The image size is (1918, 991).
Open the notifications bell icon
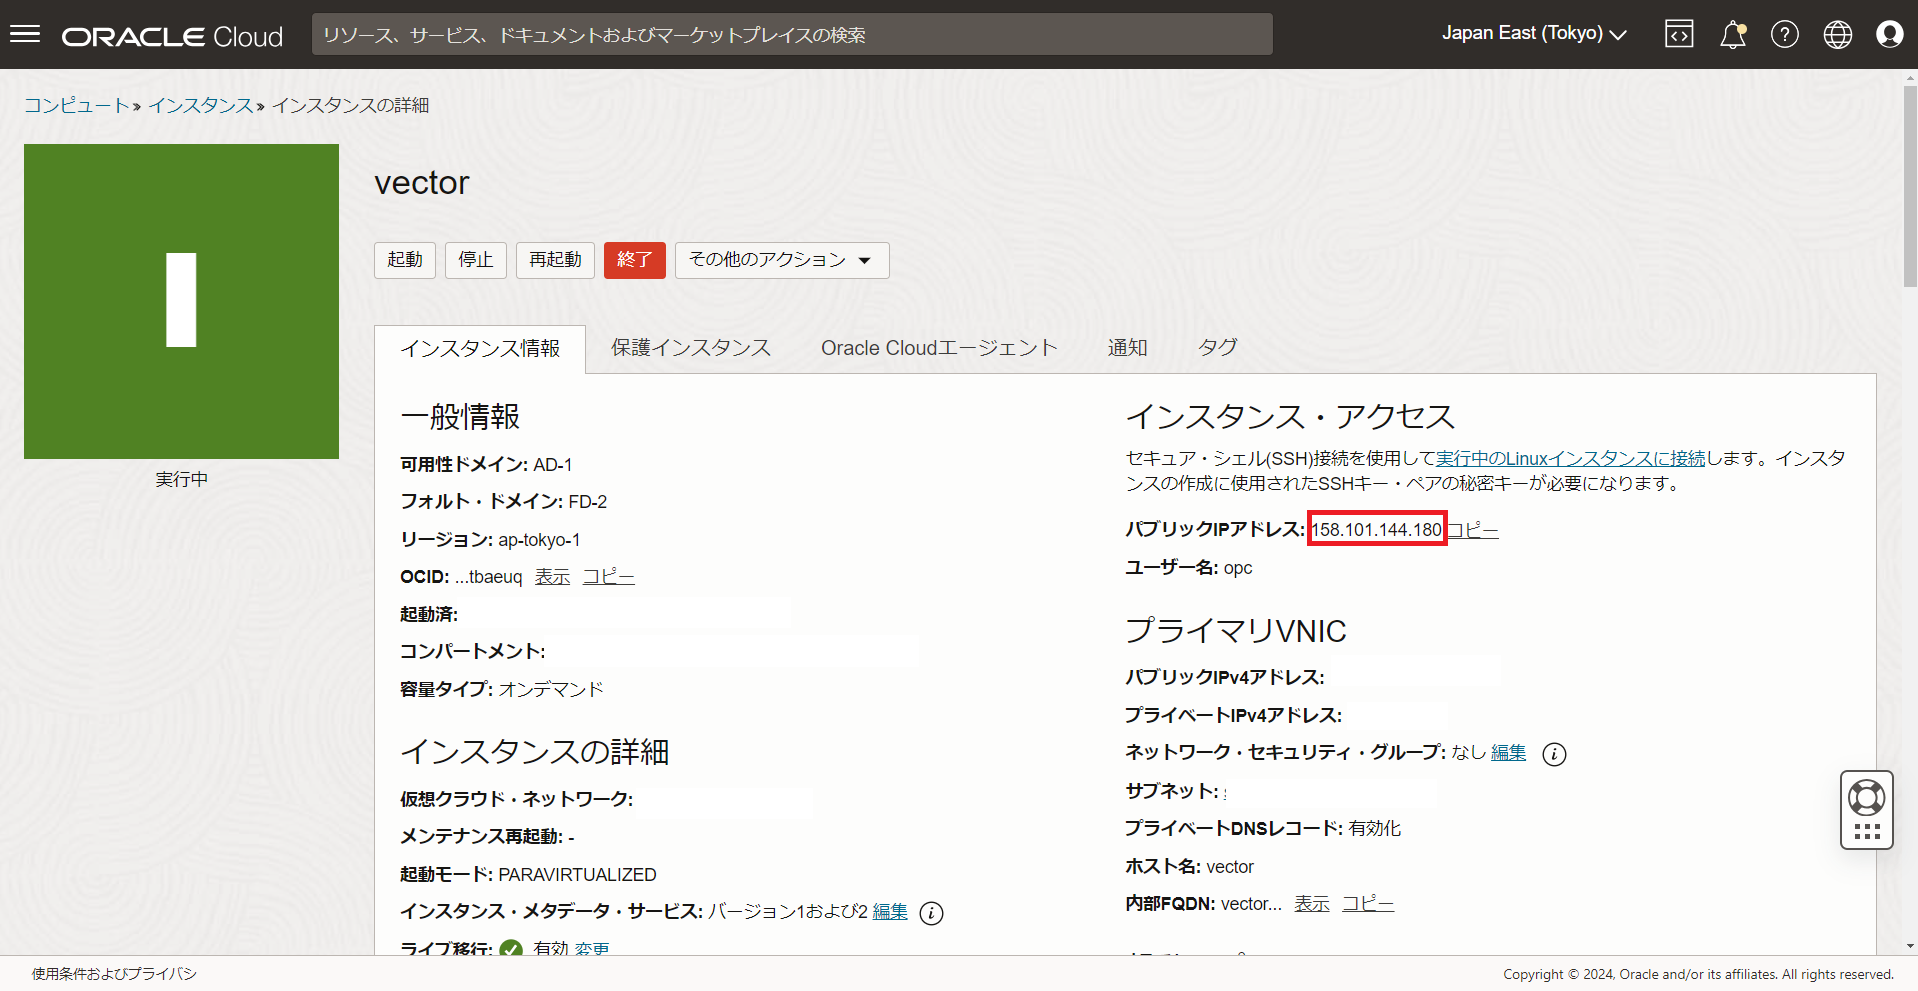[1732, 35]
